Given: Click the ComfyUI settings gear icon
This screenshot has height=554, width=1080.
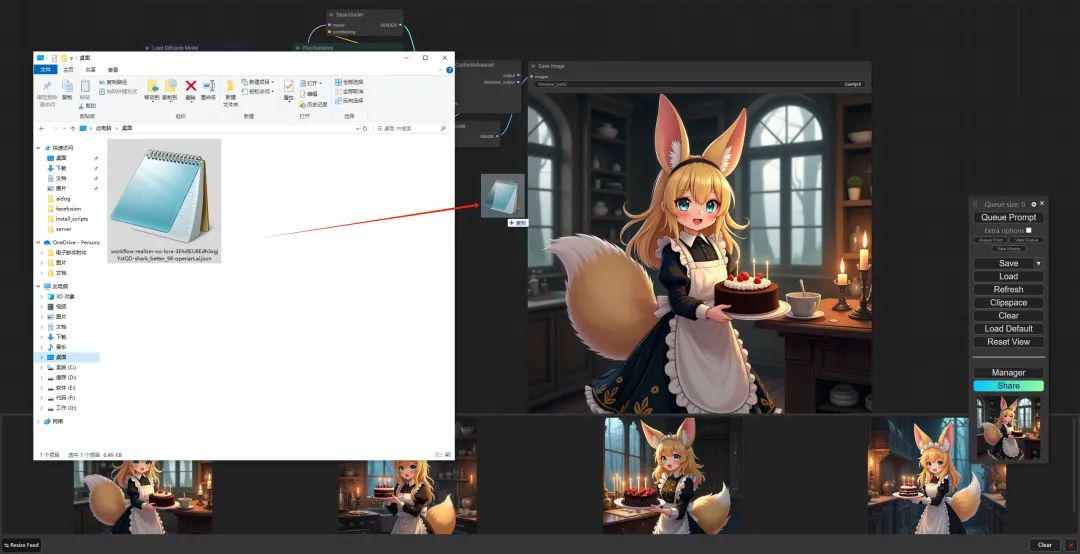Looking at the screenshot, I should [x=1034, y=204].
